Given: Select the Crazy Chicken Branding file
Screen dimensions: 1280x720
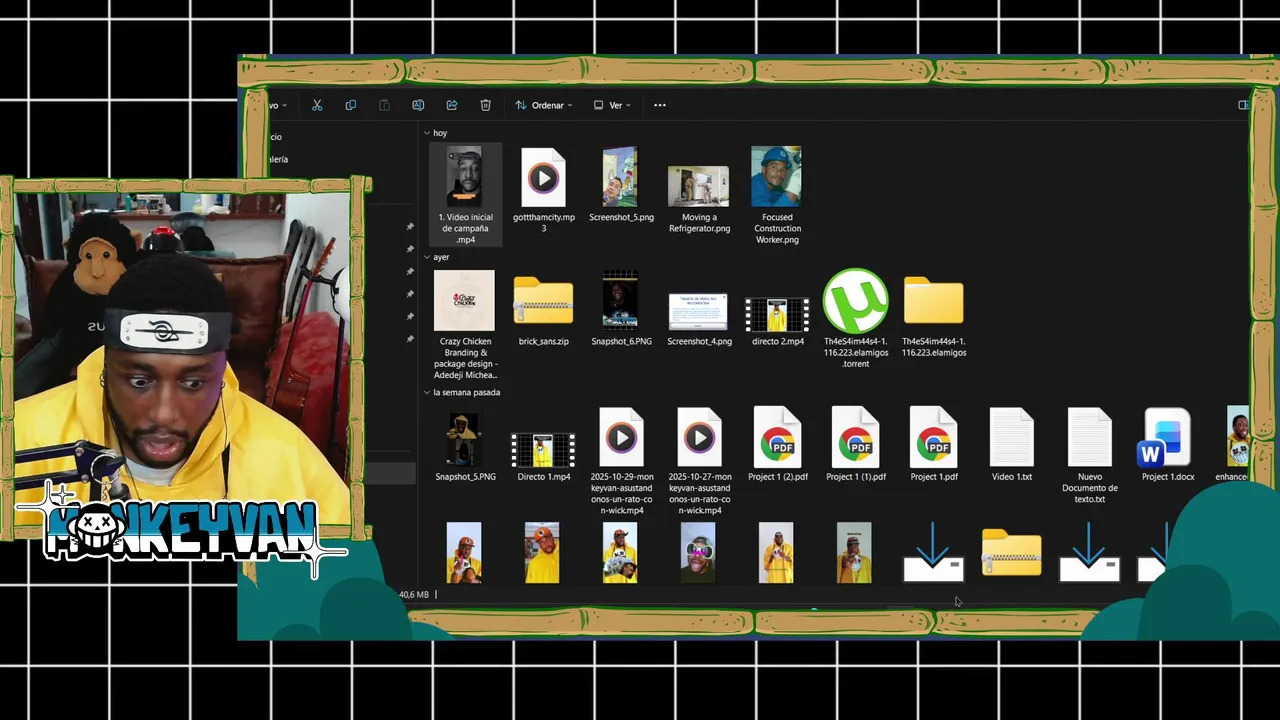Looking at the screenshot, I should (x=465, y=325).
